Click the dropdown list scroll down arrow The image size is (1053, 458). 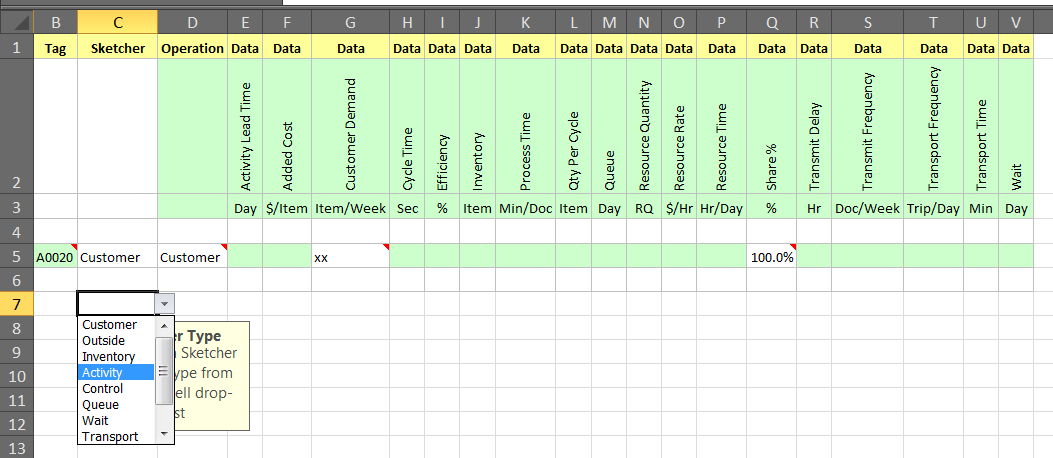[164, 435]
